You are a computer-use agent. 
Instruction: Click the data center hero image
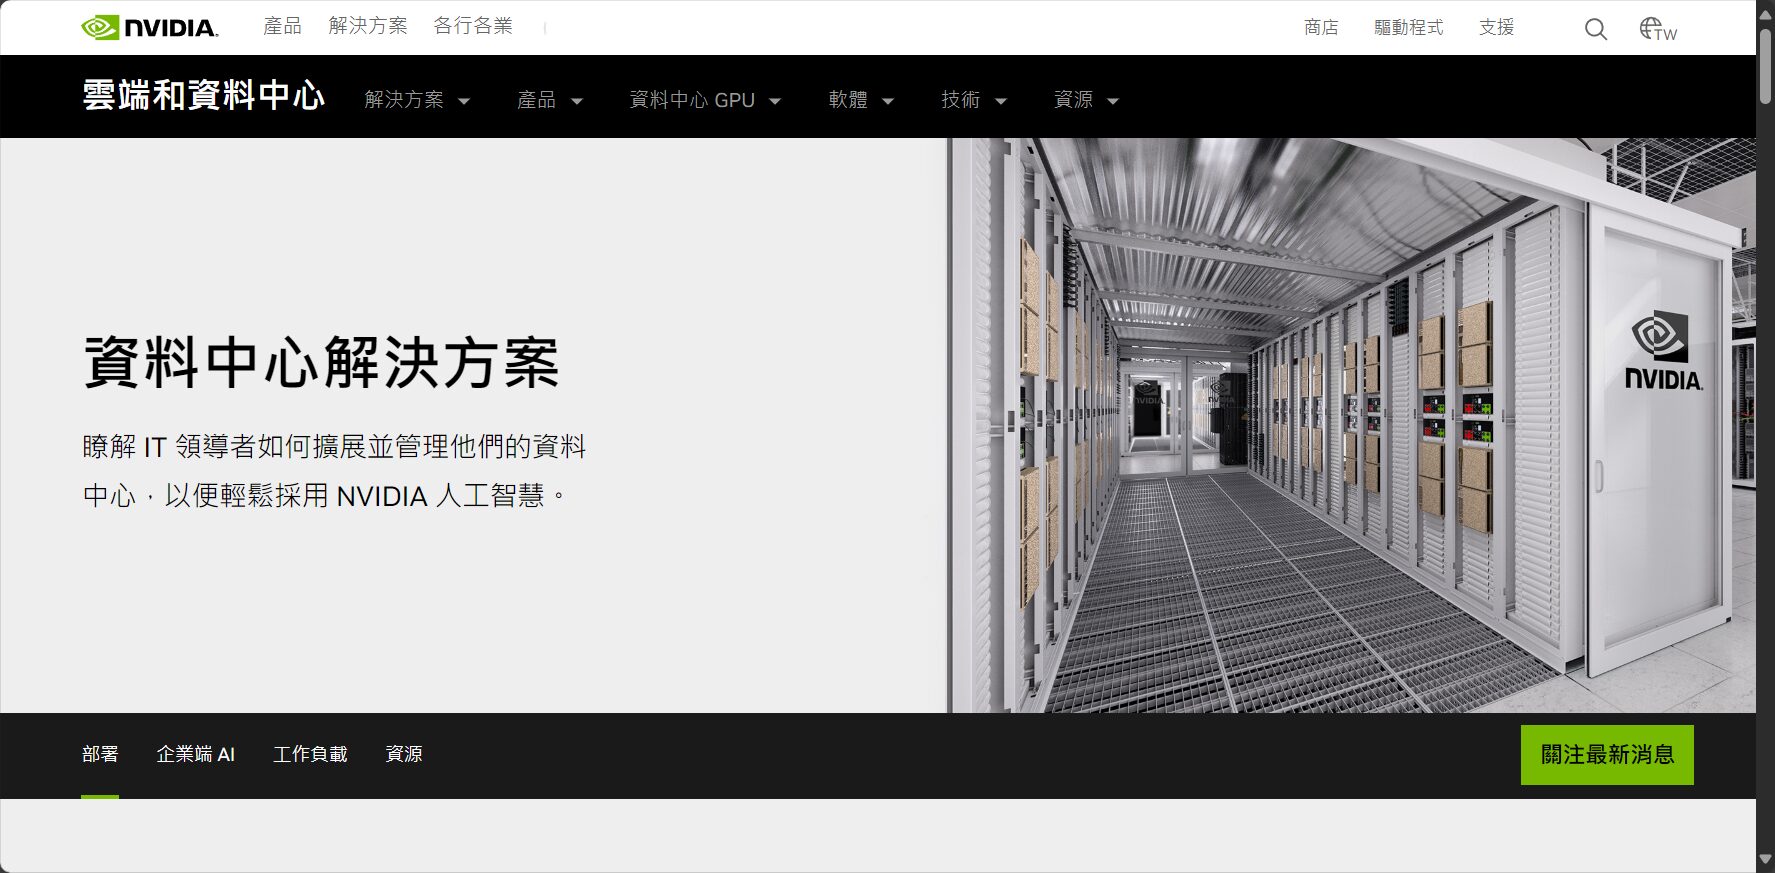click(1352, 425)
